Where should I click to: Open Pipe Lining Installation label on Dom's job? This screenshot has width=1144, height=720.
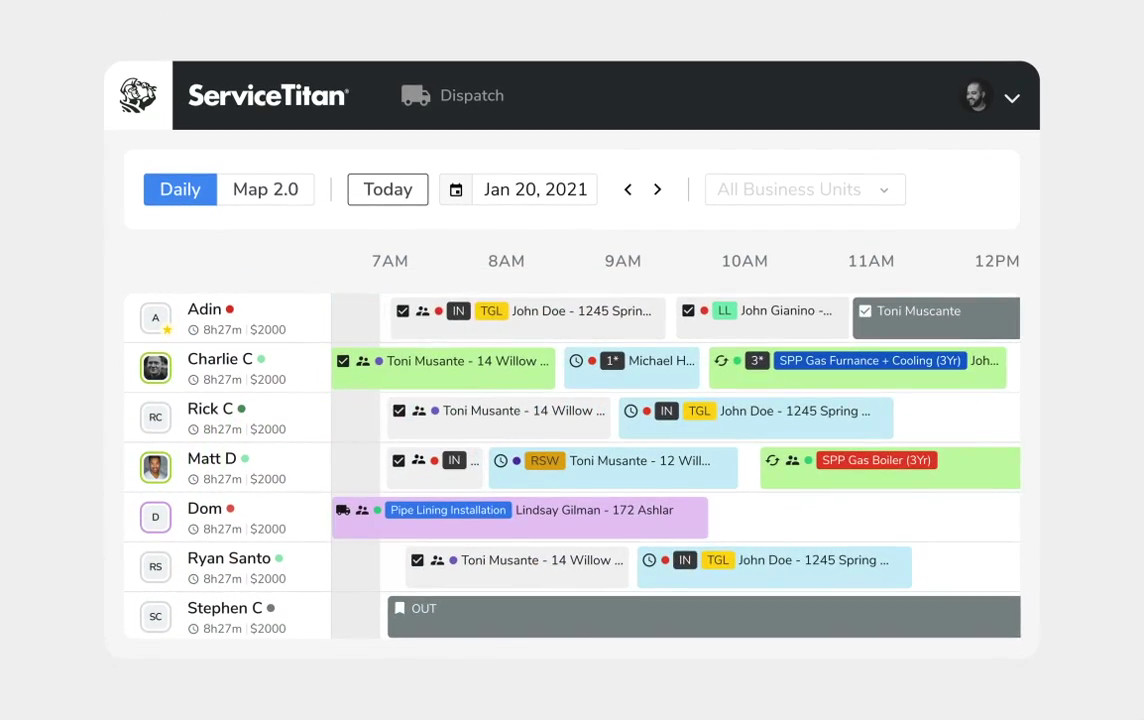[x=448, y=510]
